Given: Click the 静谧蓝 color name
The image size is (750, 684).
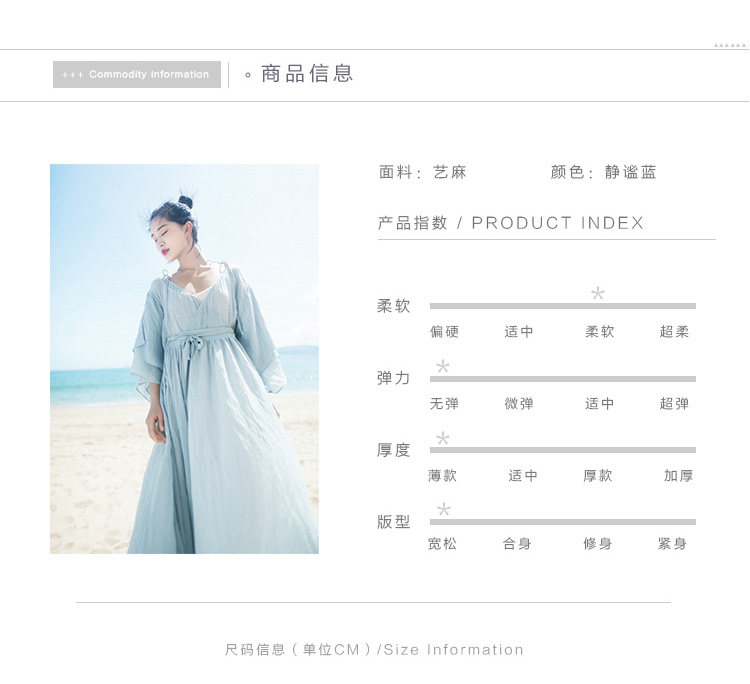Looking at the screenshot, I should pos(630,172).
